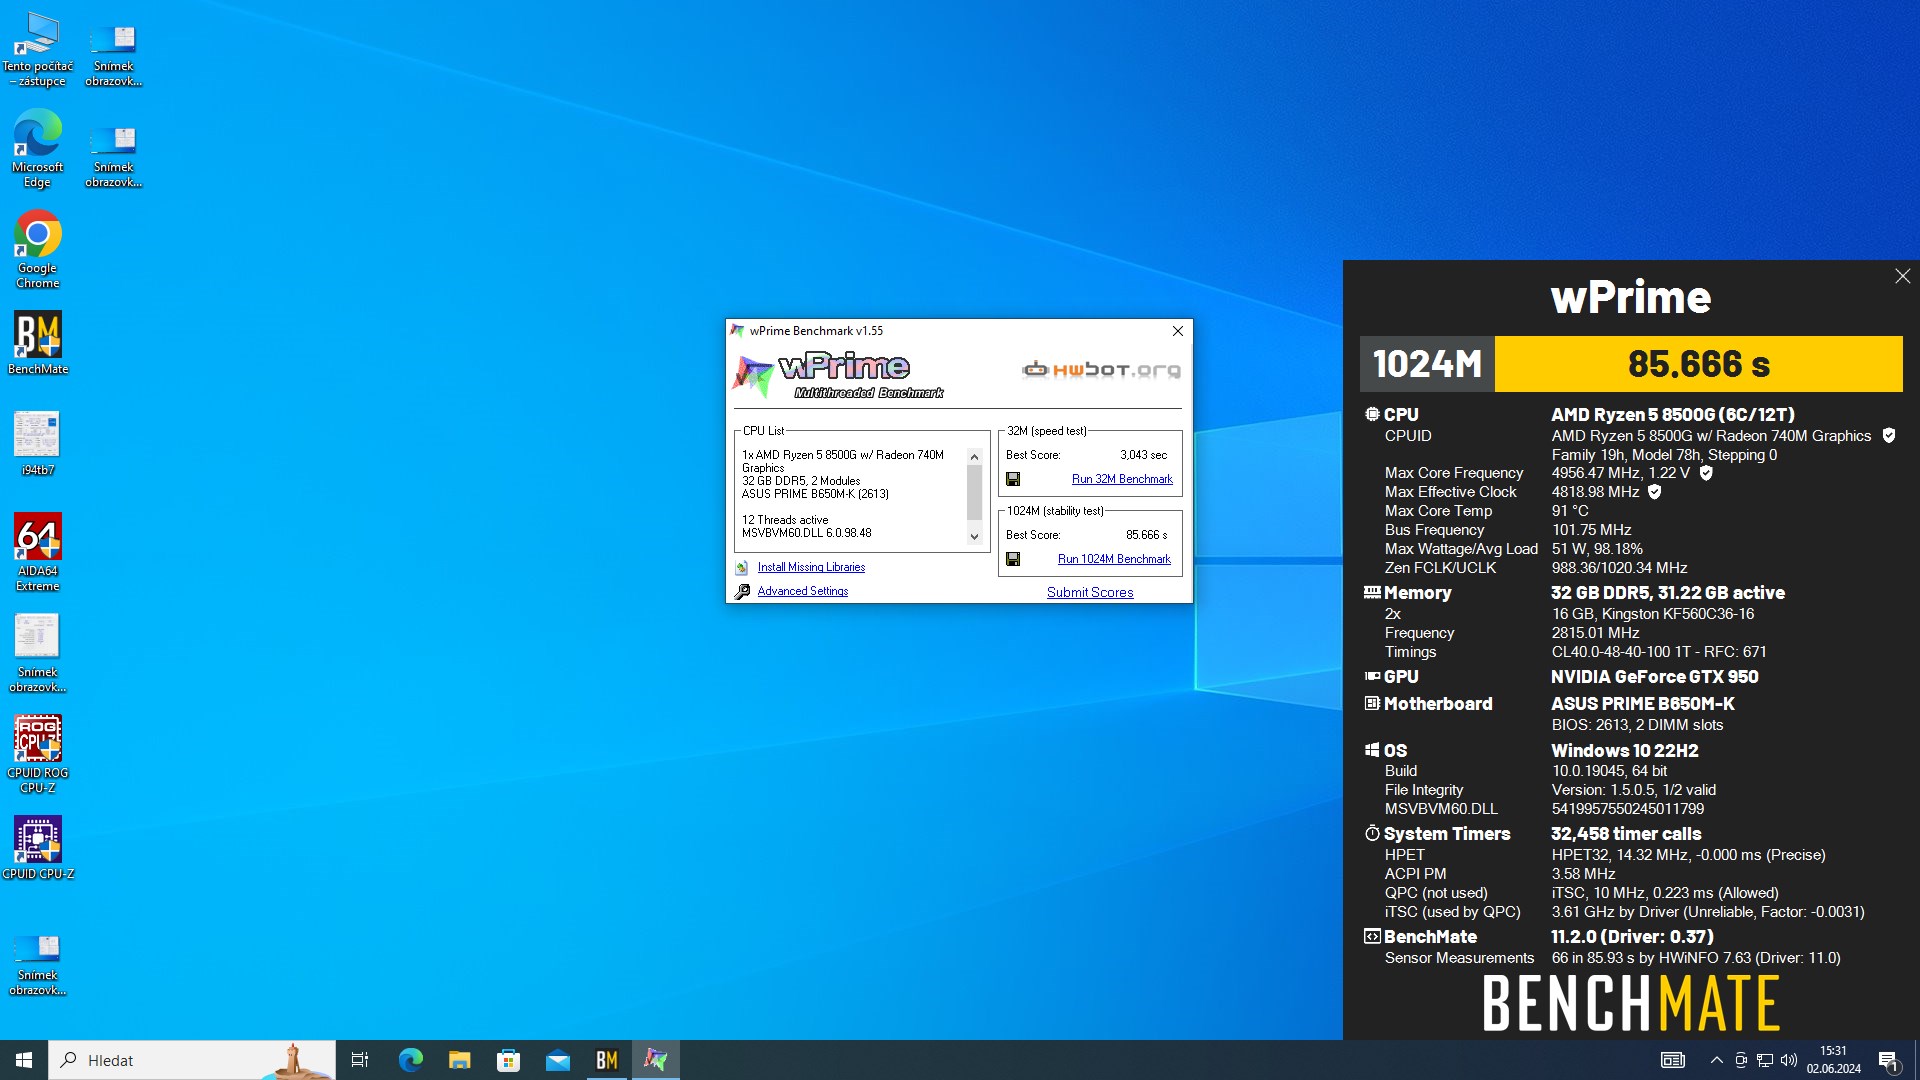1920x1080 pixels.
Task: Click Max Effective Clock verified shield
Action: 1654,492
